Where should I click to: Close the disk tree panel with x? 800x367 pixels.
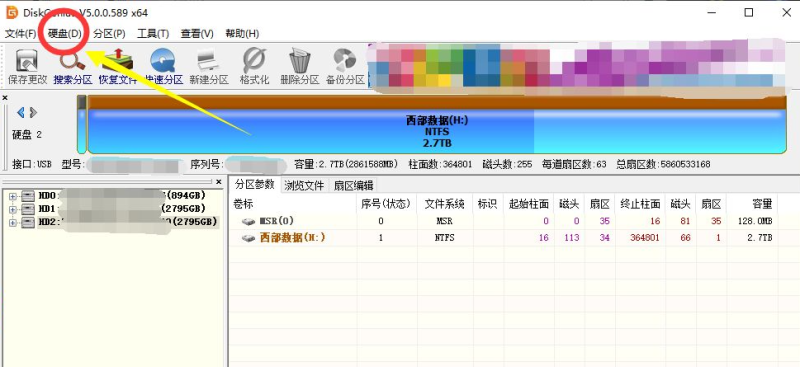pyautogui.click(x=218, y=182)
